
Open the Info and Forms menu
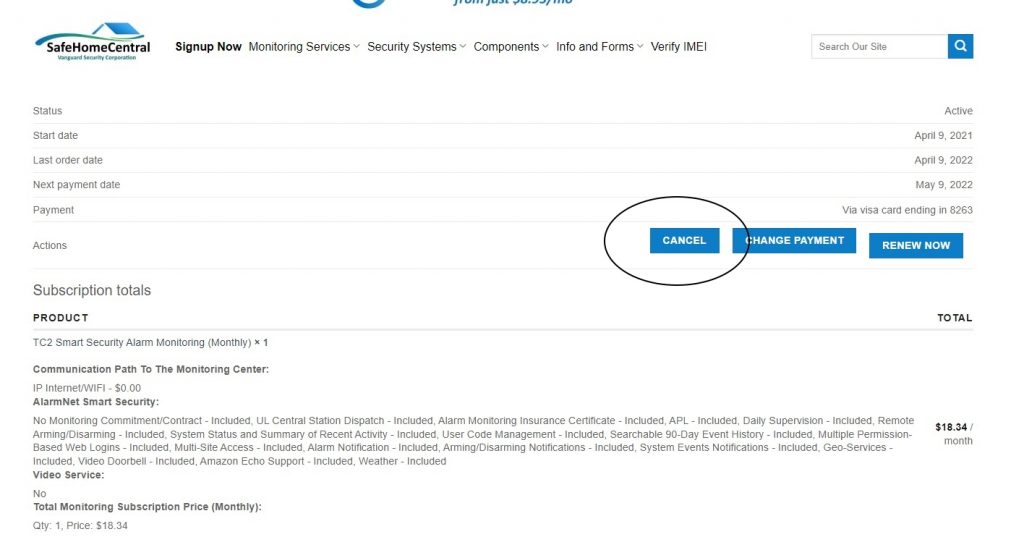[595, 47]
